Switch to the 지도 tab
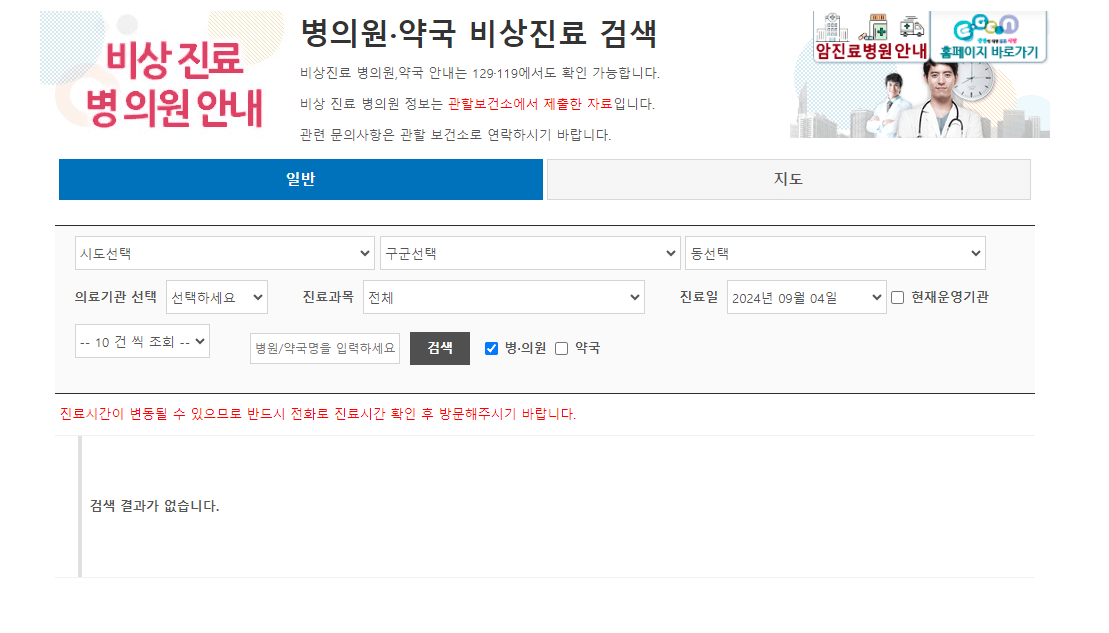 point(788,179)
